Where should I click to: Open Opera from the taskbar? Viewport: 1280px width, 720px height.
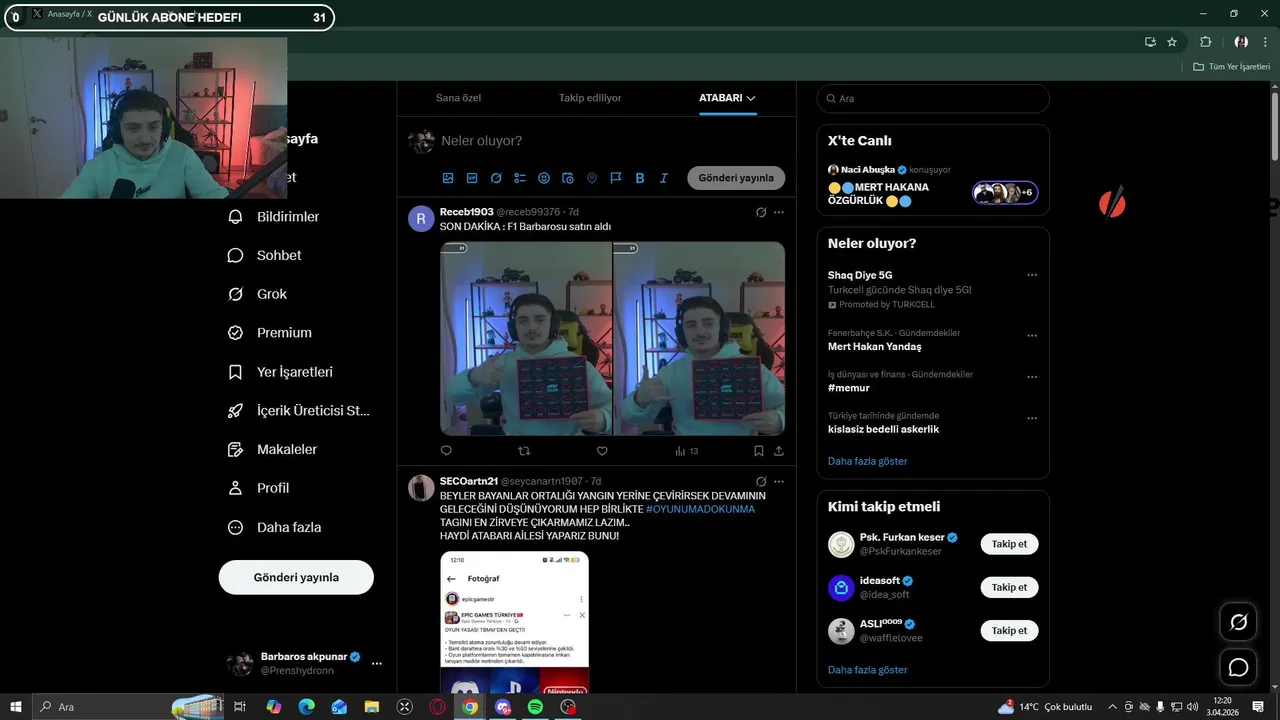[x=437, y=707]
